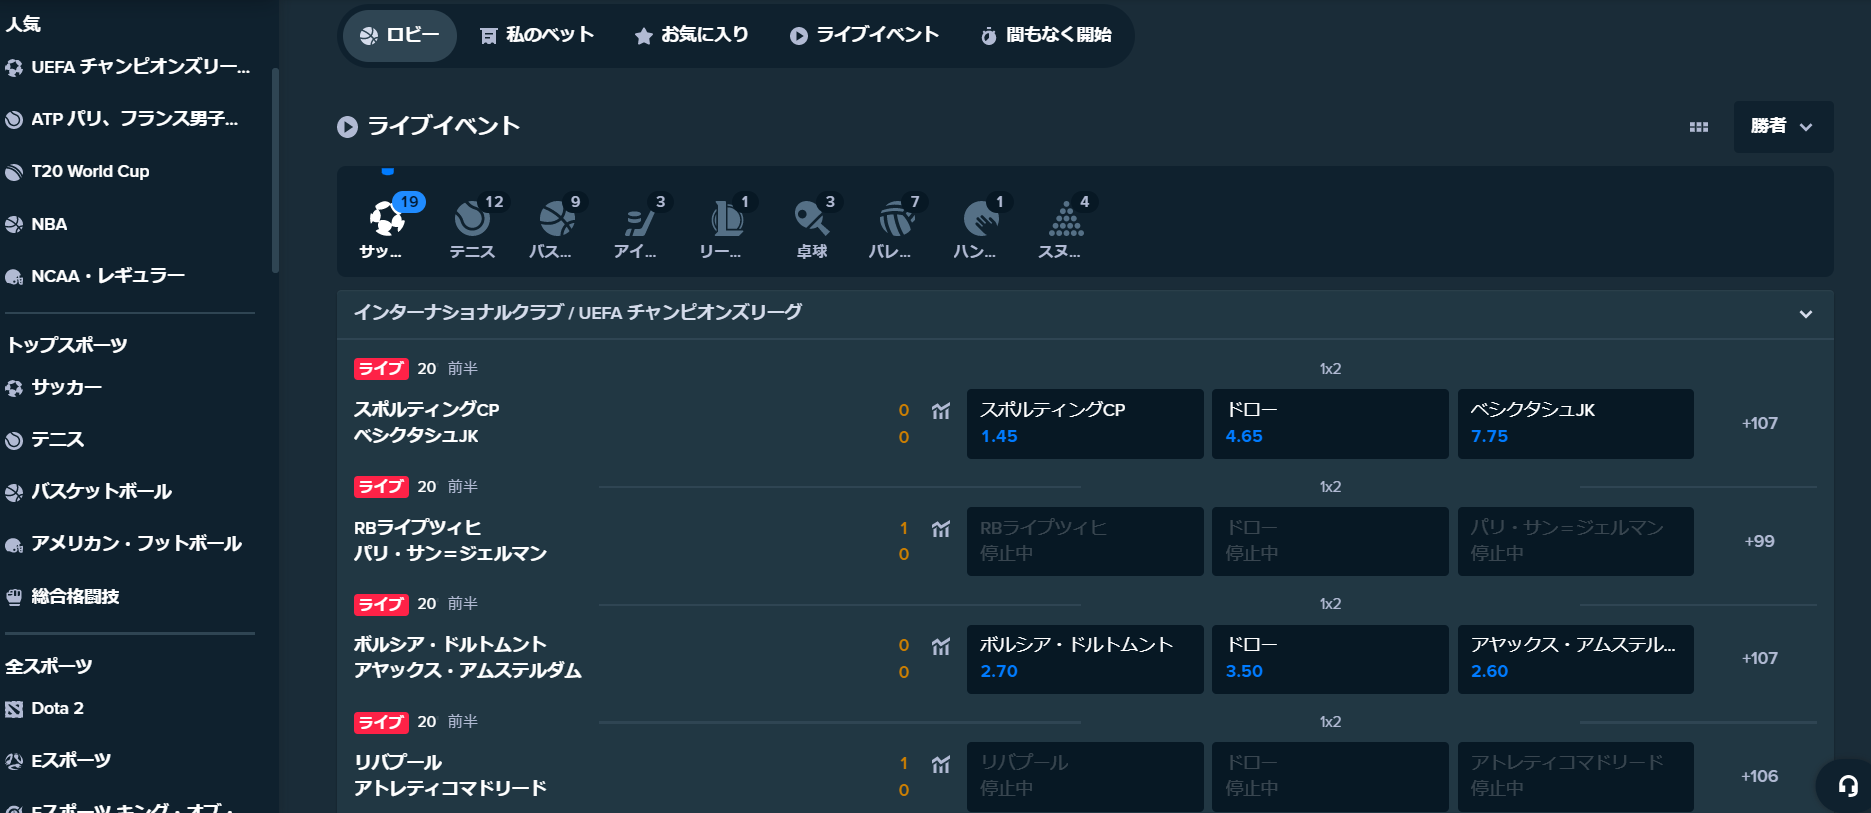The image size is (1871, 813).
Task: Open stats for Sporting CP match
Action: [x=941, y=411]
